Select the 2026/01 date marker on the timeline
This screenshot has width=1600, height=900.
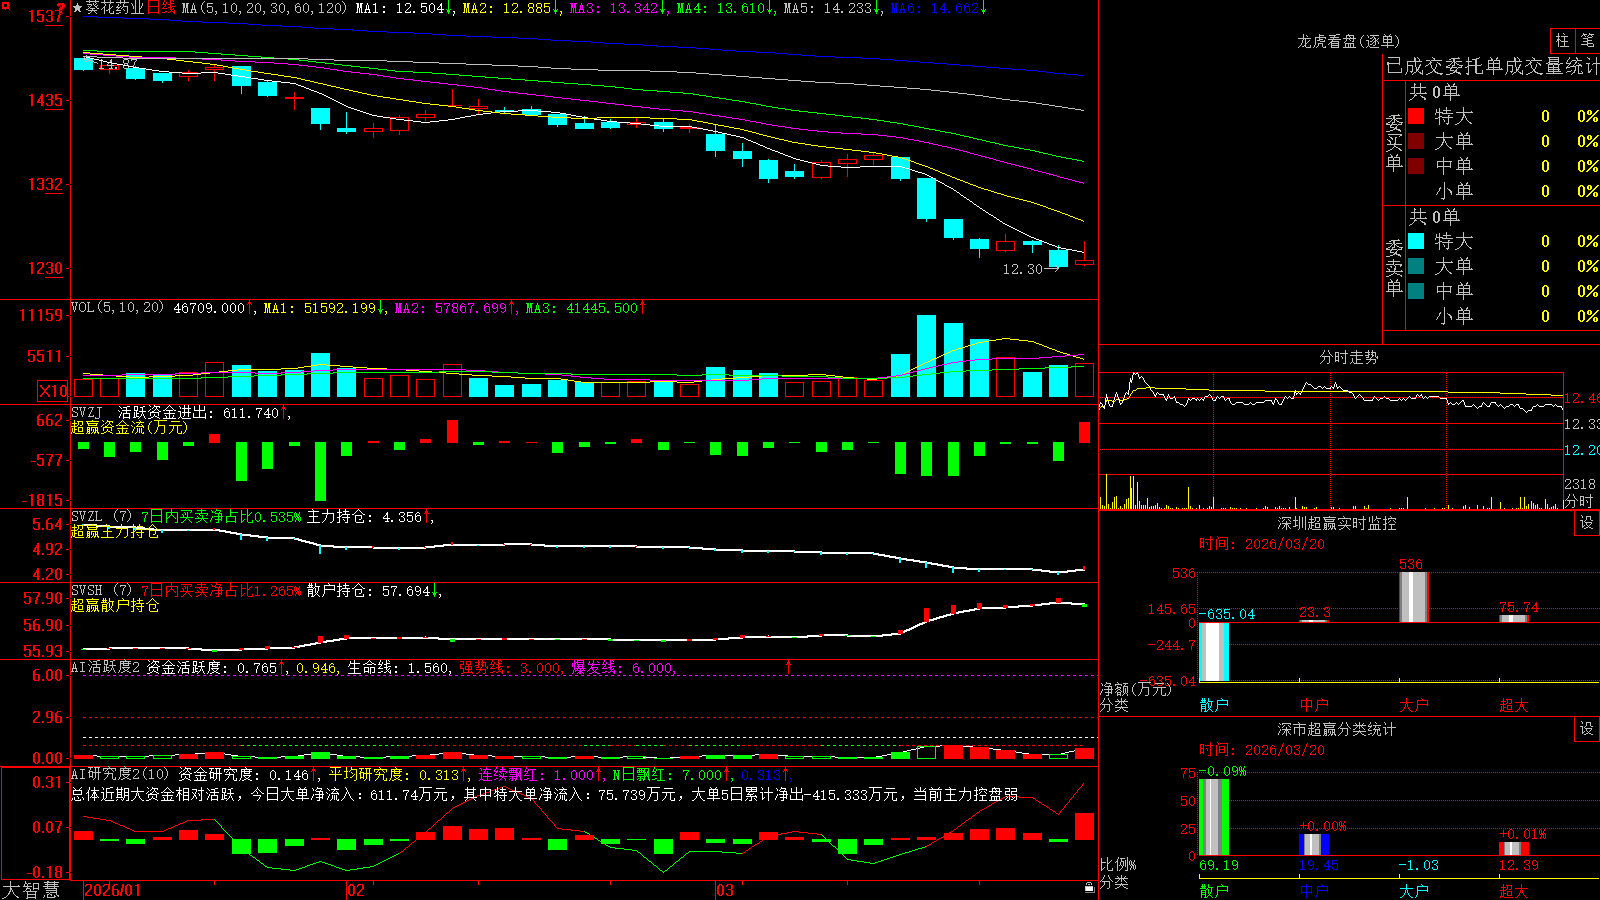pyautogui.click(x=113, y=890)
